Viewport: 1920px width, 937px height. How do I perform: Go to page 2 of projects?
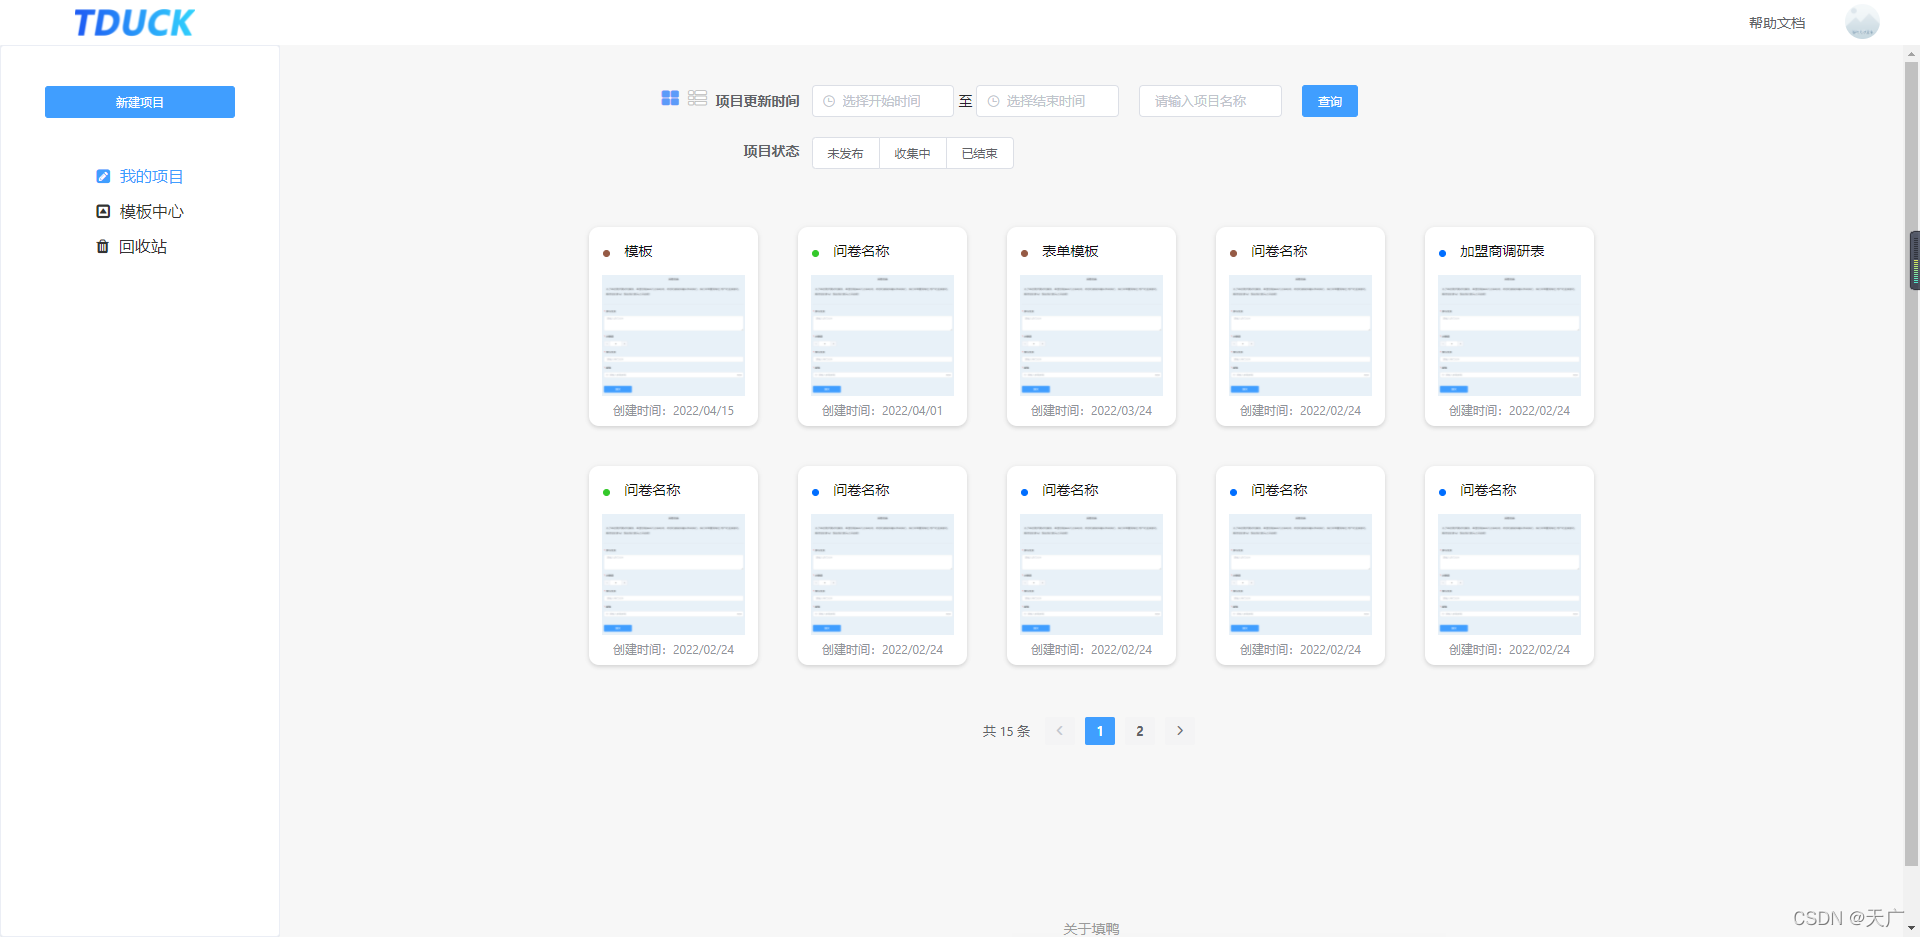pyautogui.click(x=1140, y=731)
